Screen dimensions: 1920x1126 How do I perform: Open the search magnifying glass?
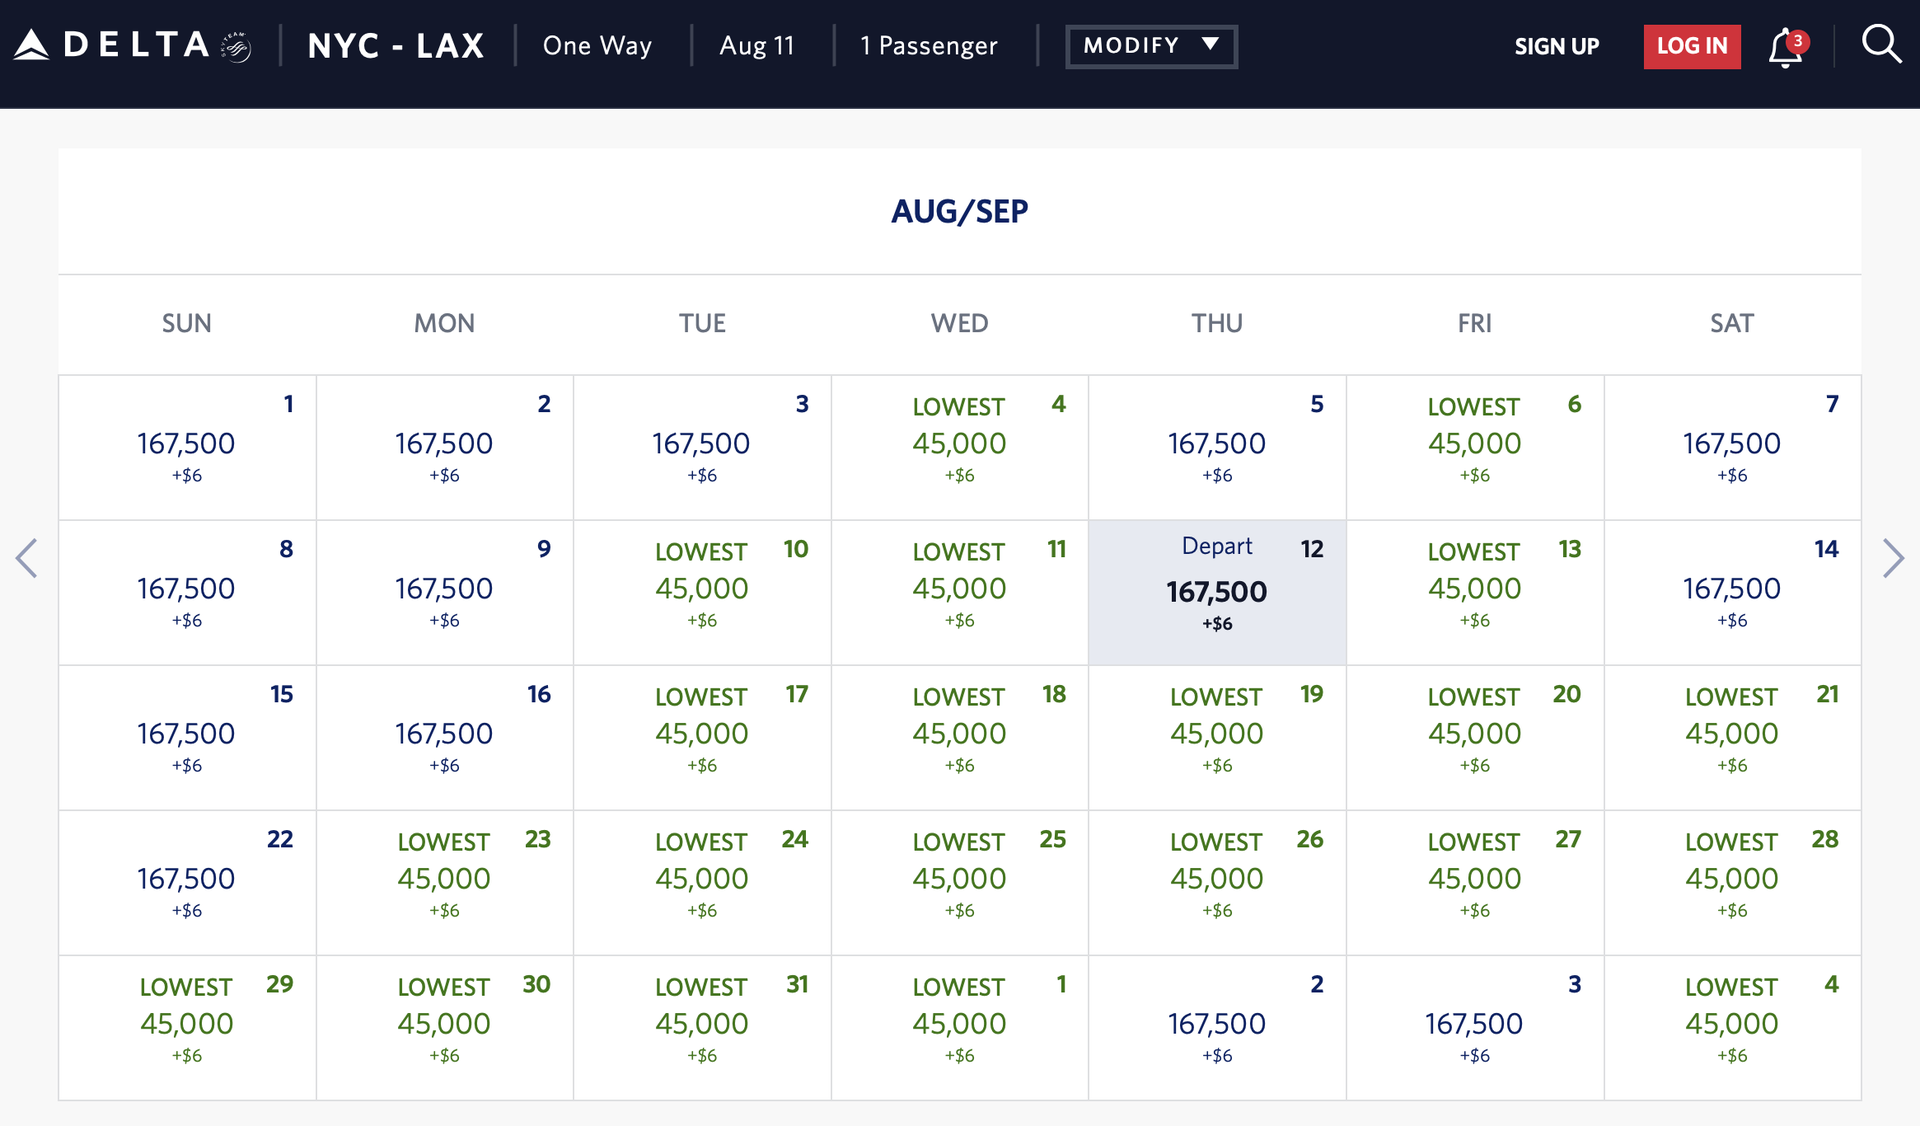coord(1882,44)
